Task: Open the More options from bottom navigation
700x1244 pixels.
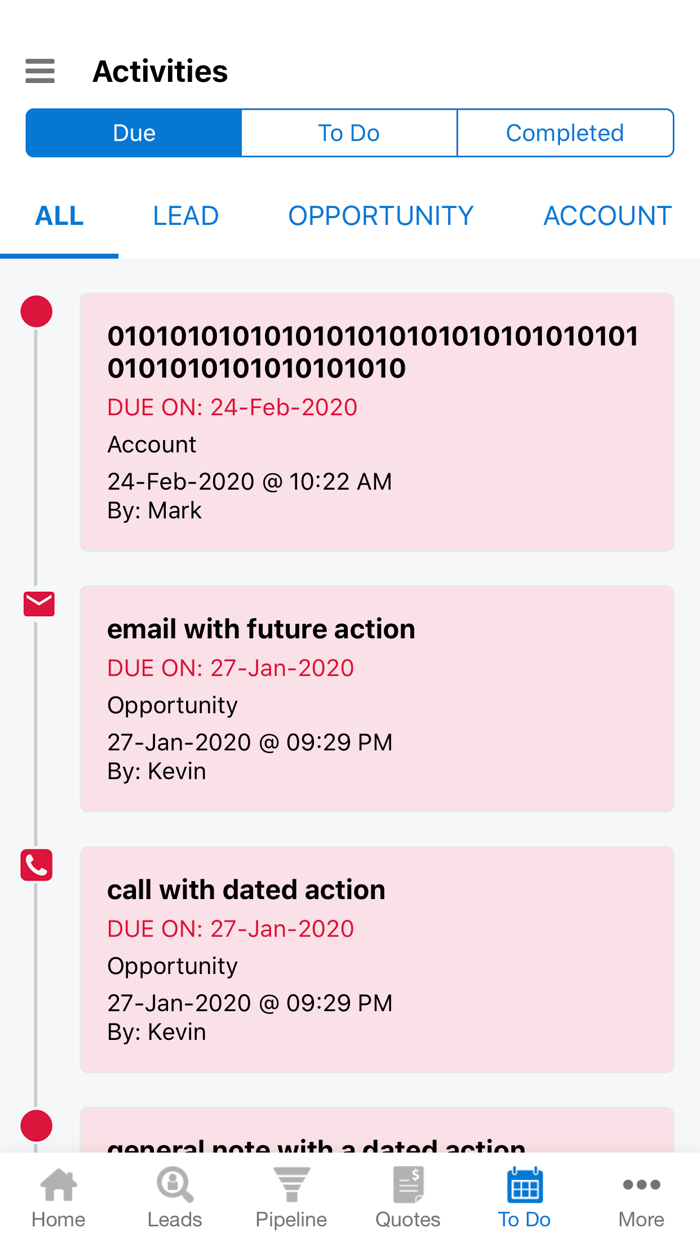Action: [x=641, y=1196]
